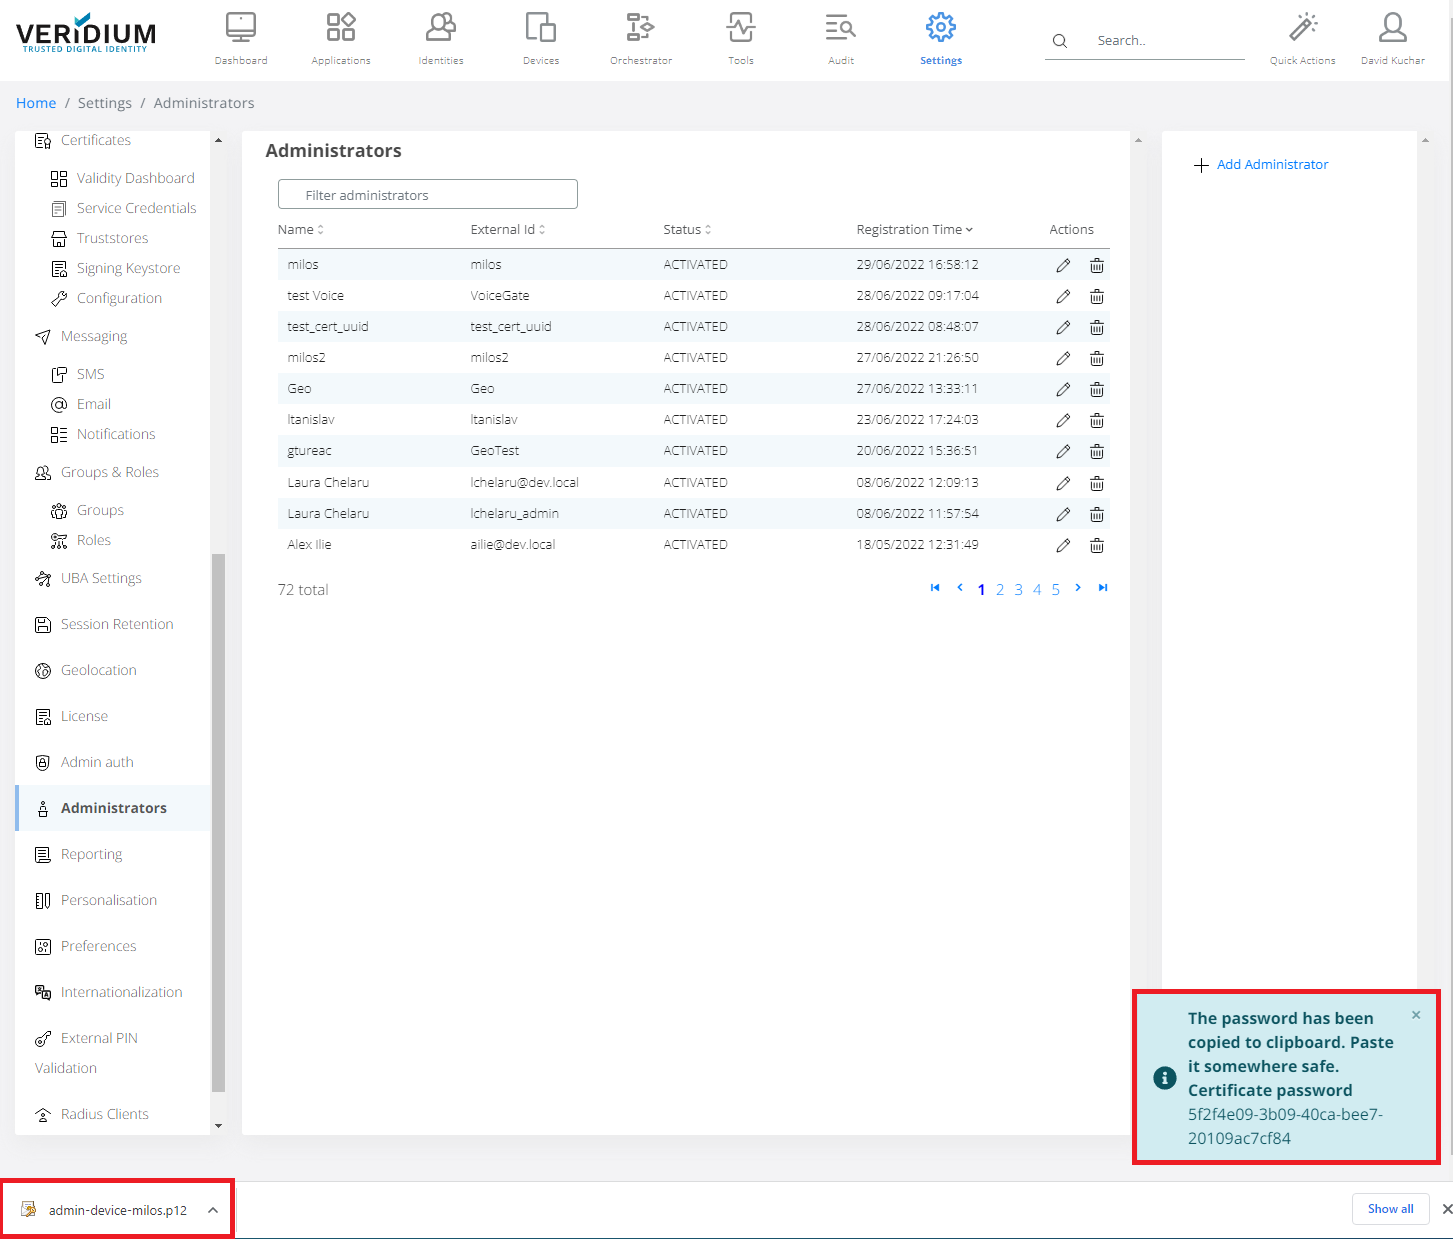Go to page 3 of administrators

point(1018,589)
